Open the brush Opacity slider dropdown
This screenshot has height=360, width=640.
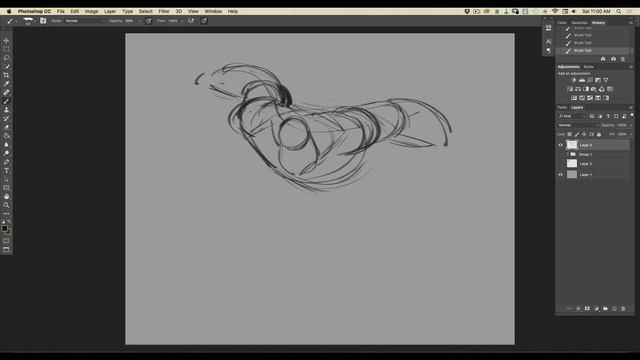[140, 20]
